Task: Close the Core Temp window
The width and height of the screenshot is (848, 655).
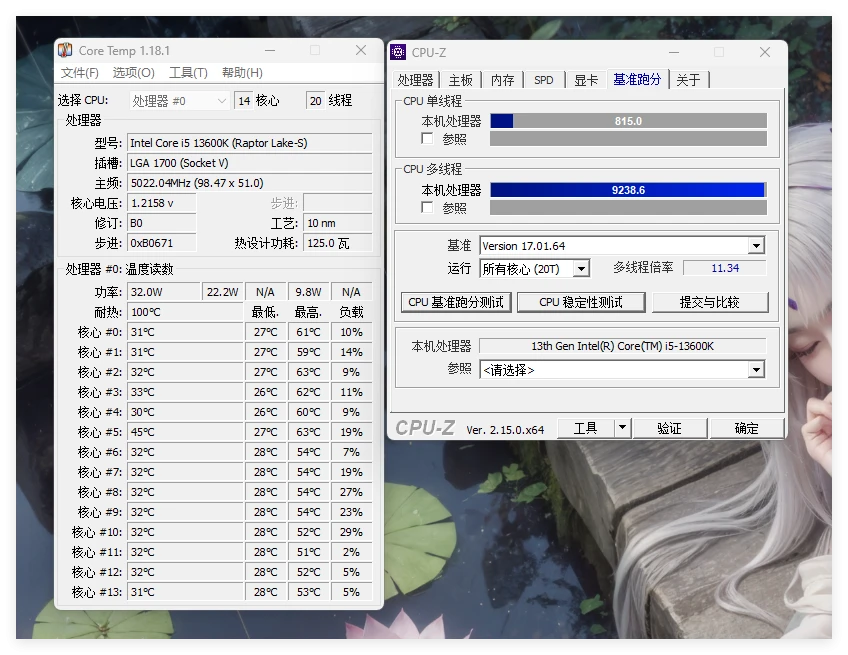Action: click(361, 51)
